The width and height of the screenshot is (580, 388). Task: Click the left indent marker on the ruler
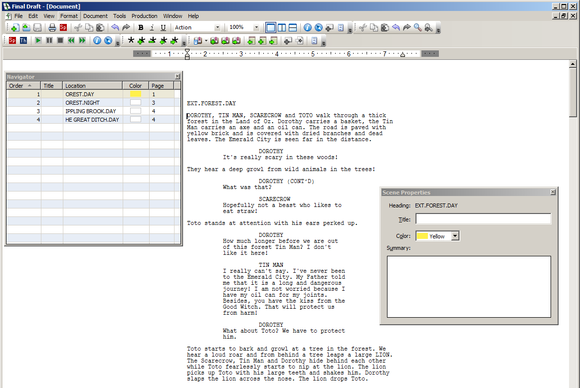click(187, 54)
